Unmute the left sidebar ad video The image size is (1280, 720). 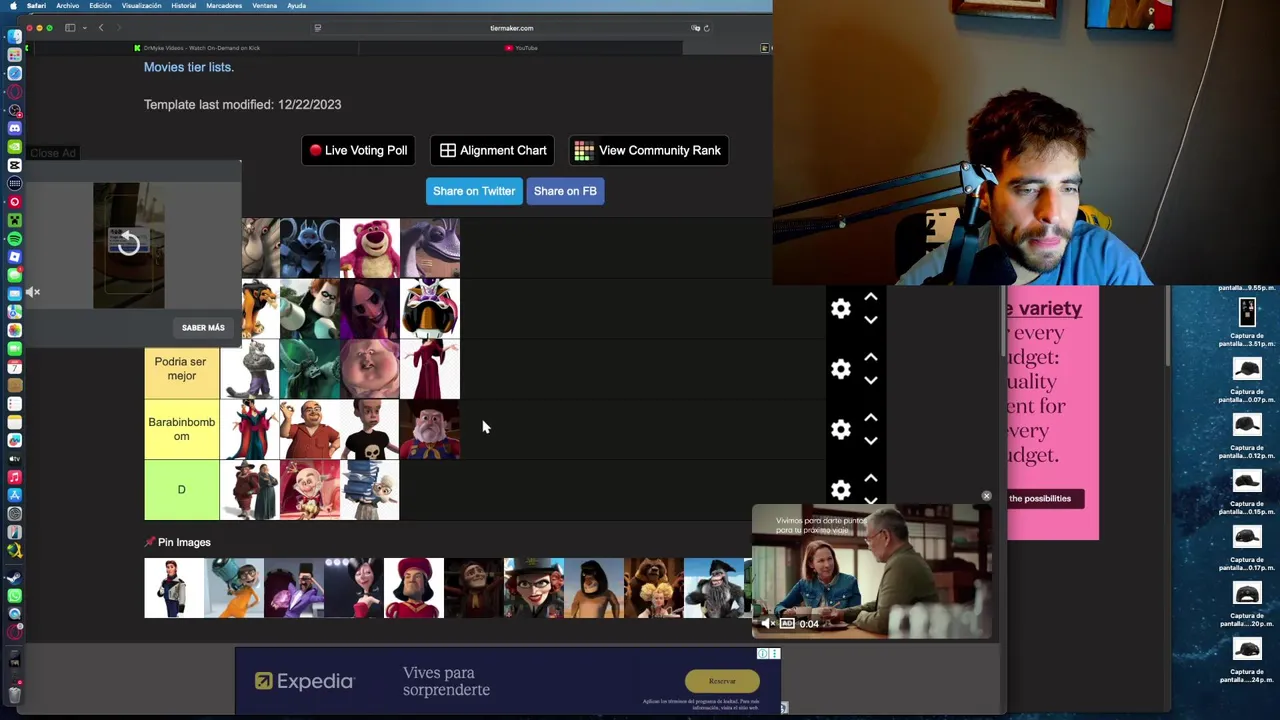tap(32, 292)
